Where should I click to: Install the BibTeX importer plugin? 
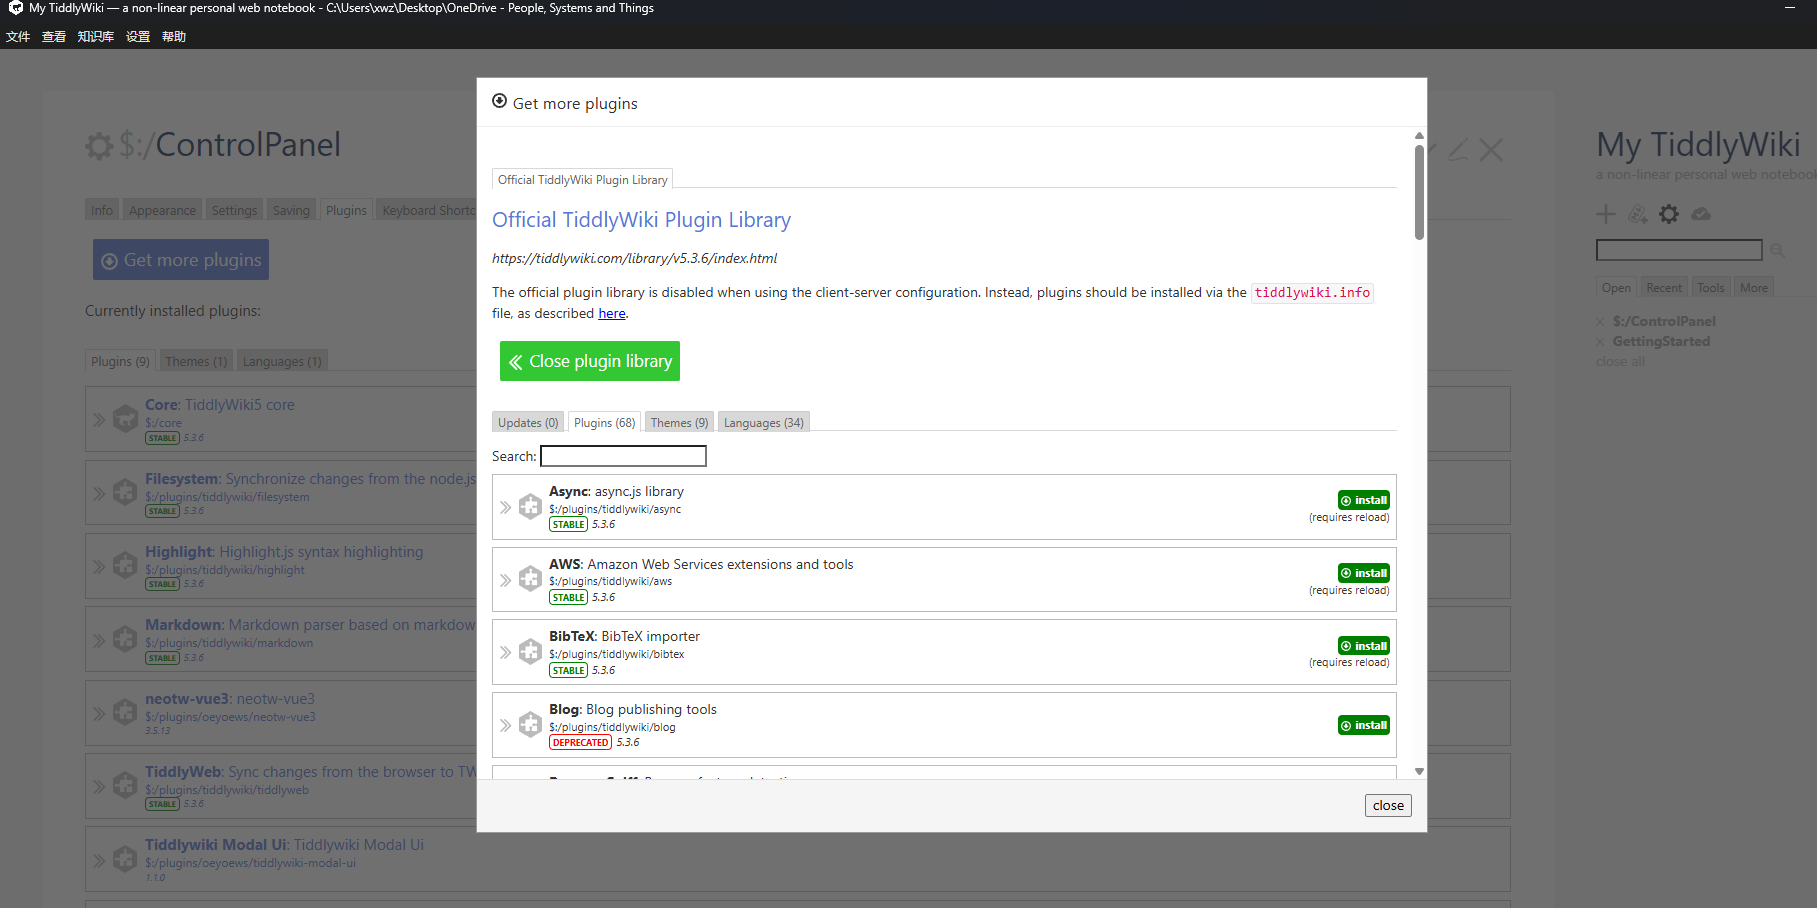[x=1364, y=646]
